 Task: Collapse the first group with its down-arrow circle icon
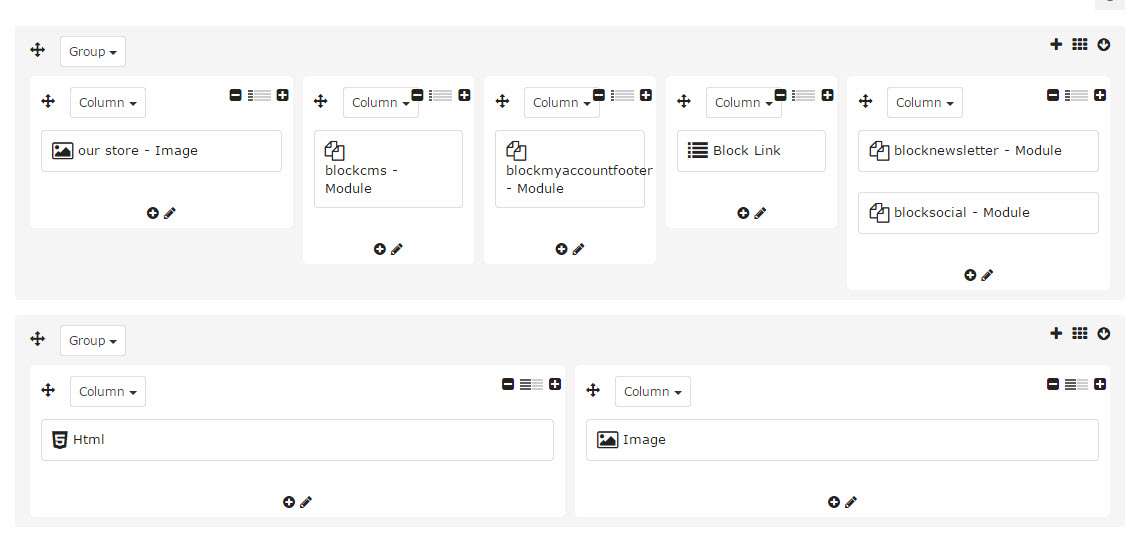tap(1104, 45)
